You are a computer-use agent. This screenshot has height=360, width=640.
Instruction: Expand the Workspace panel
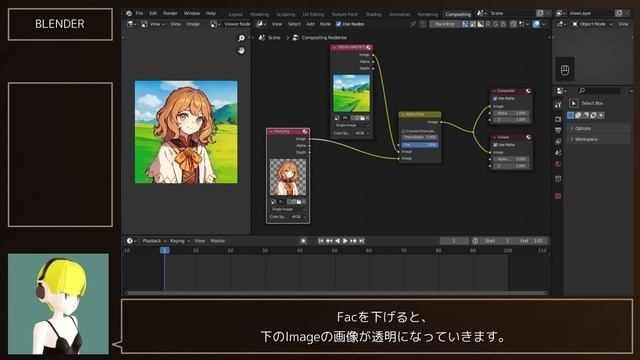point(598,139)
